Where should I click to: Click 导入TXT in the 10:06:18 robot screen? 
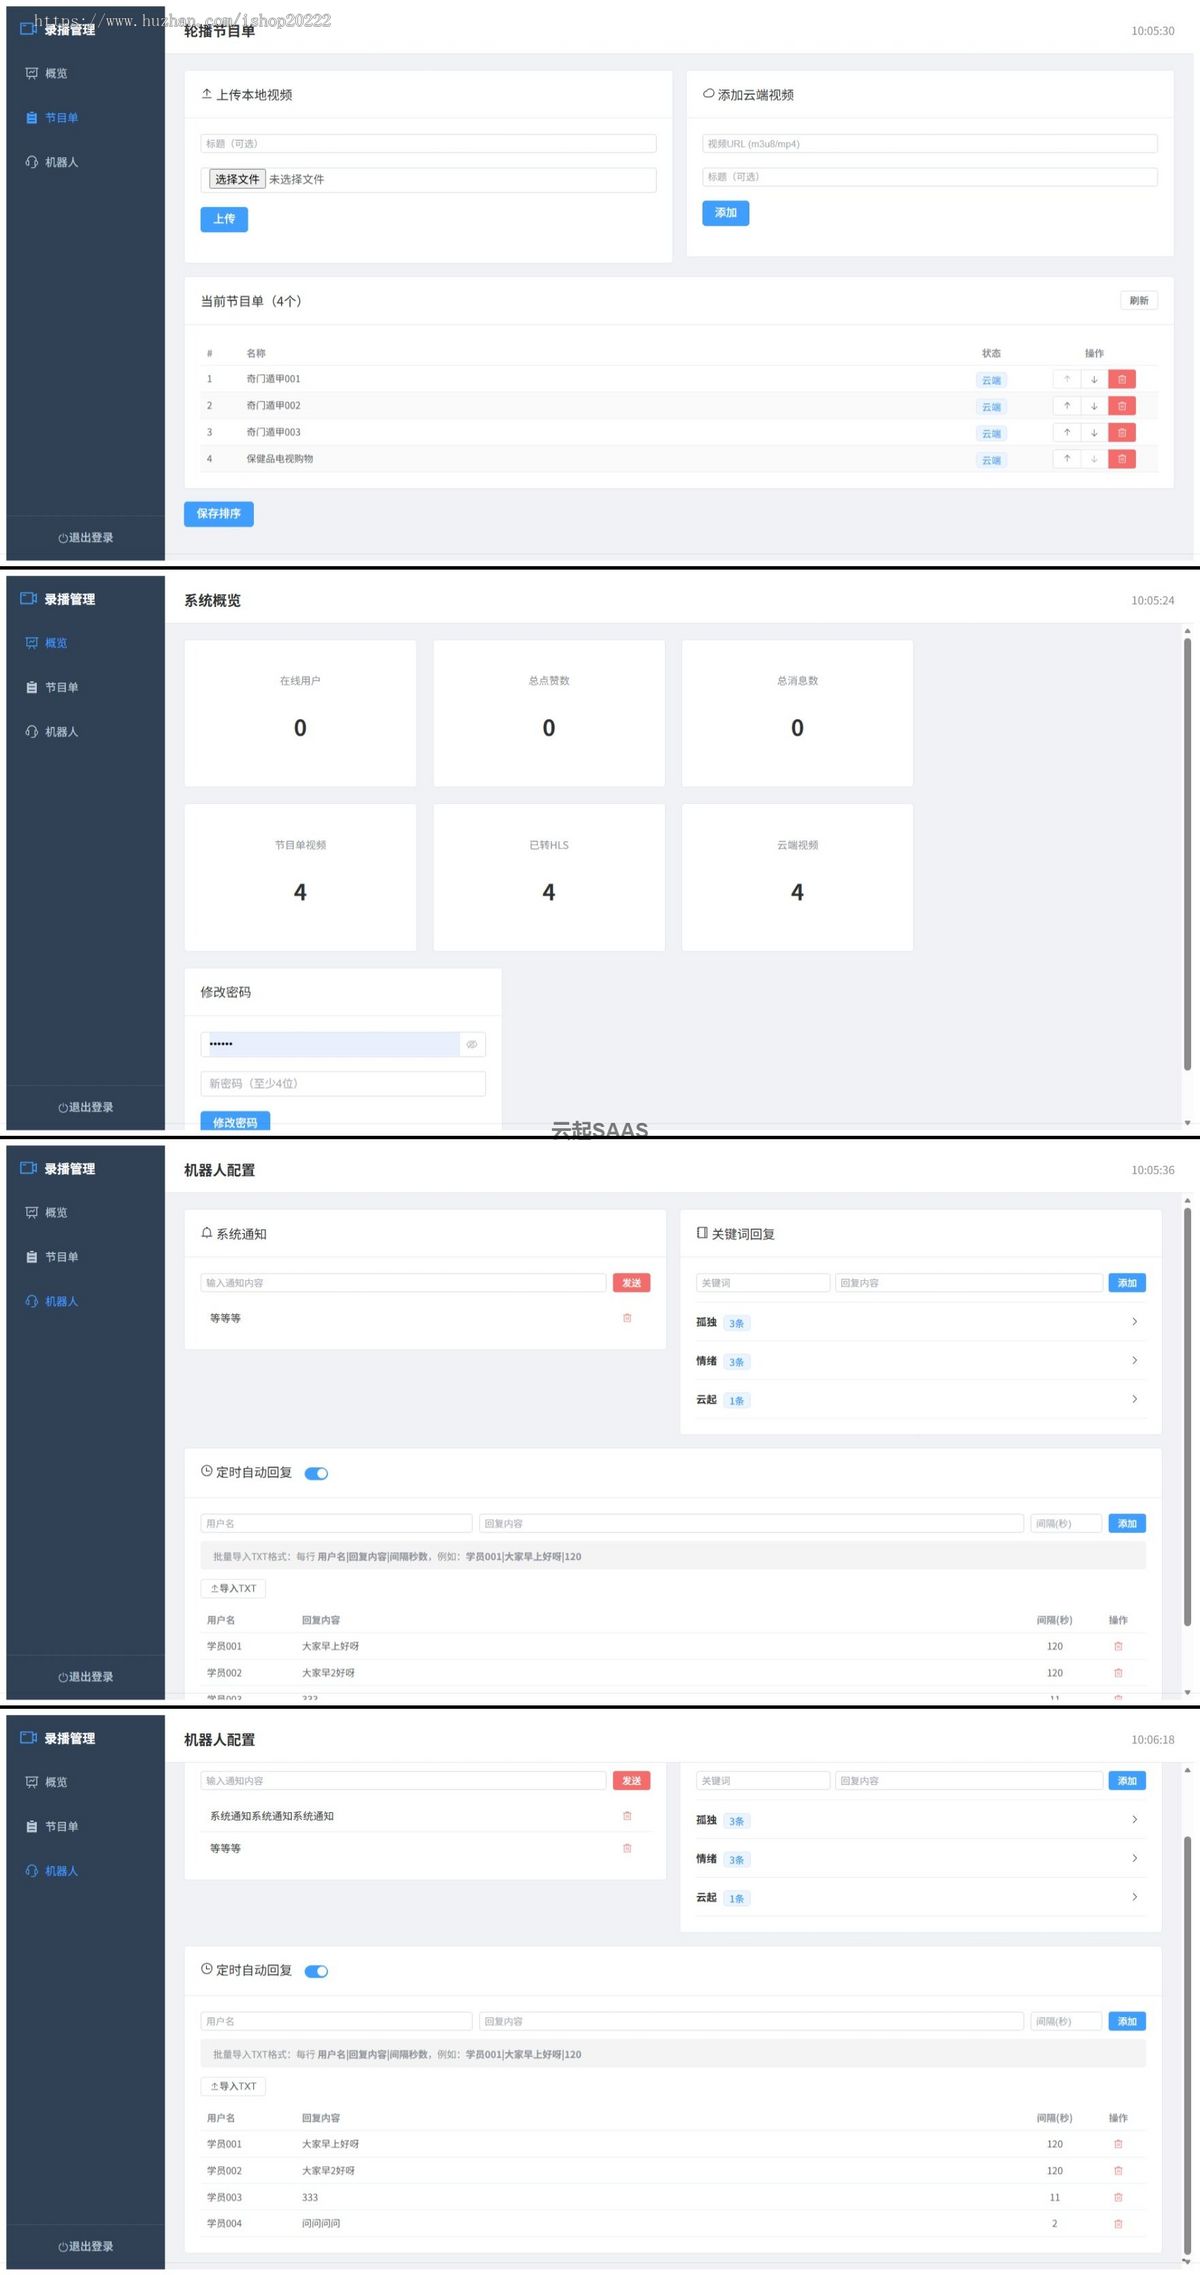tap(234, 2086)
